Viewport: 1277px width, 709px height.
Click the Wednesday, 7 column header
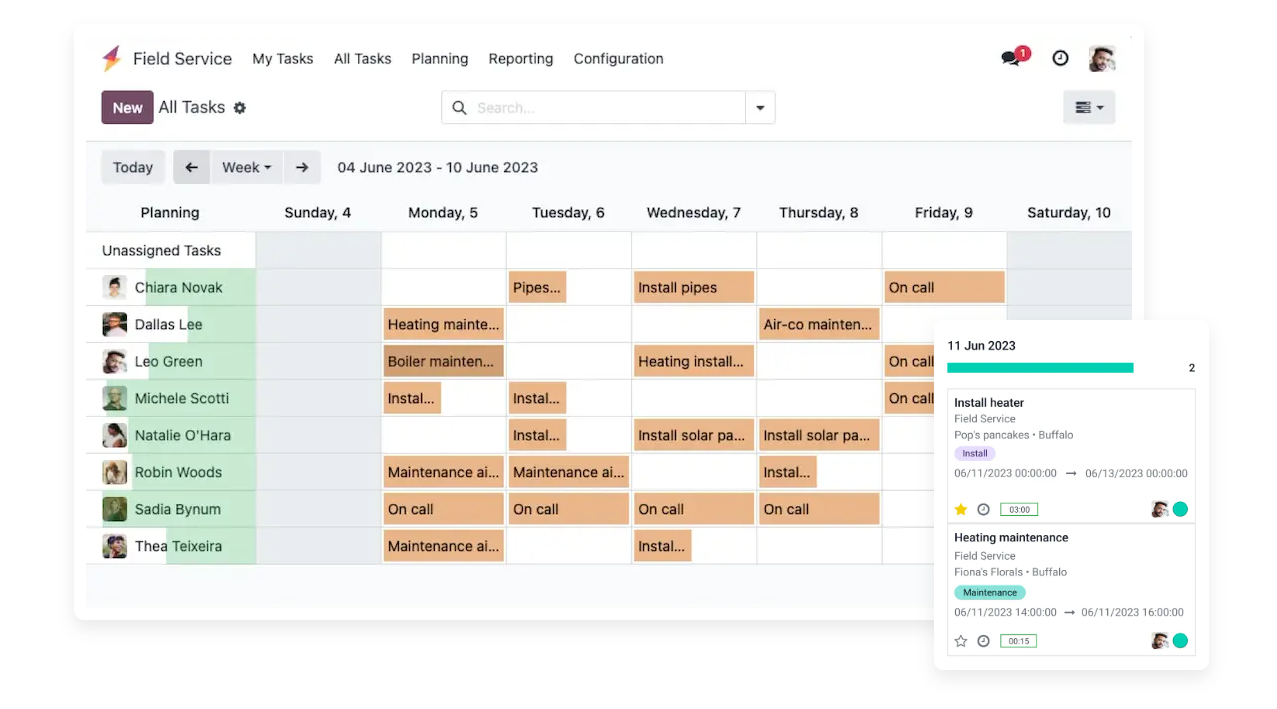pyautogui.click(x=694, y=212)
